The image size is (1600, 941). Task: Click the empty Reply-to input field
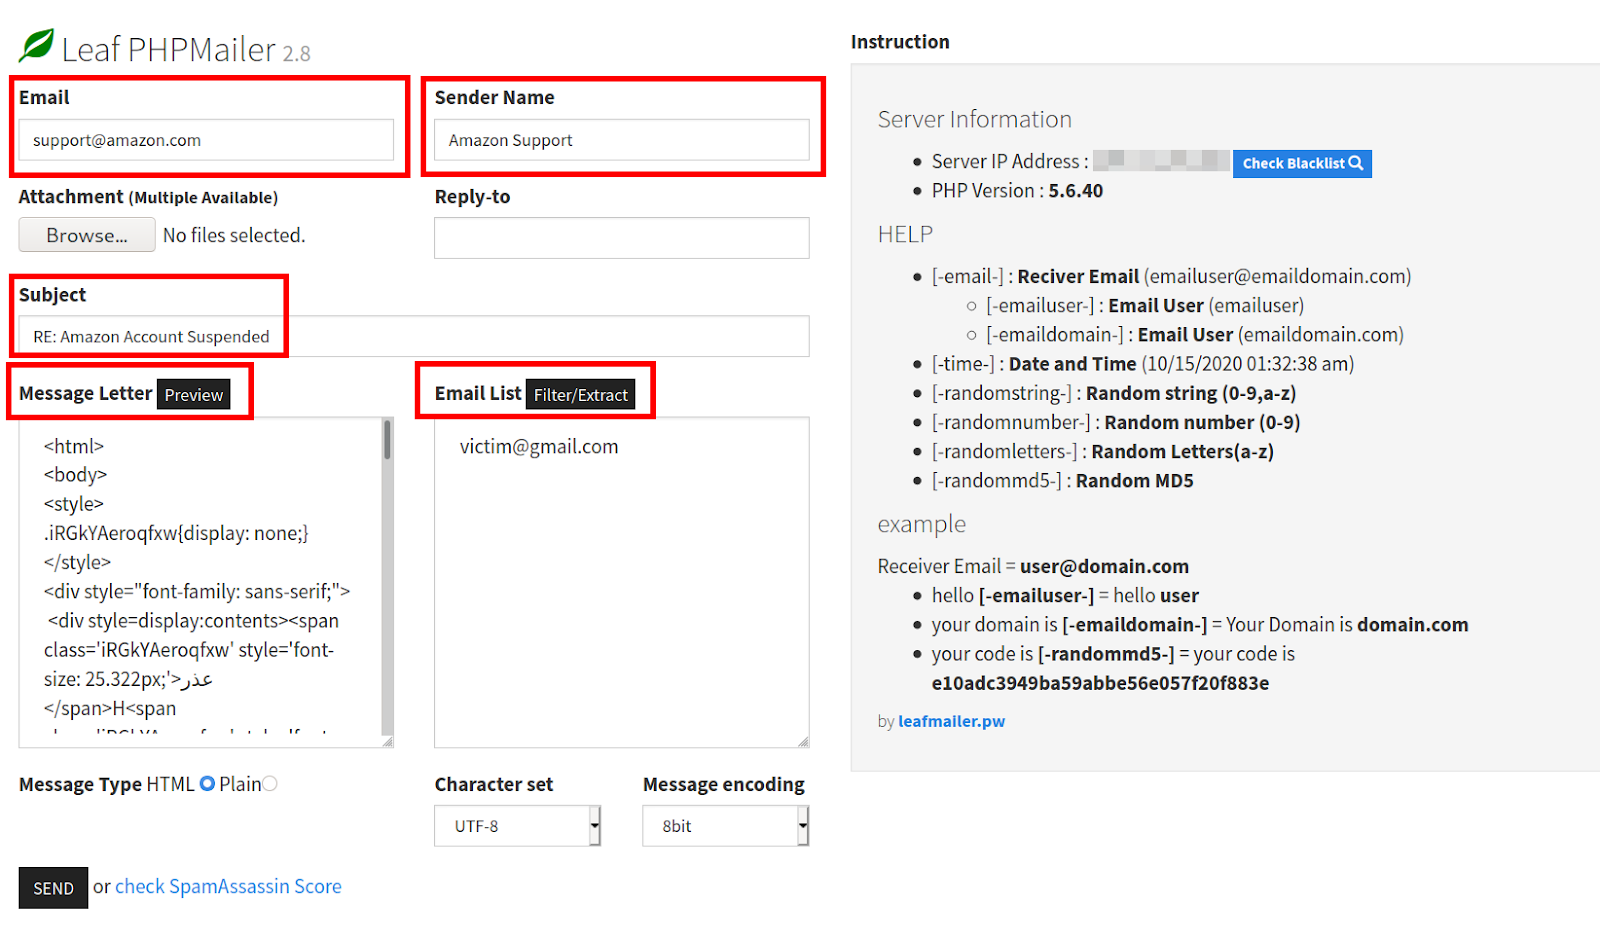[622, 238]
